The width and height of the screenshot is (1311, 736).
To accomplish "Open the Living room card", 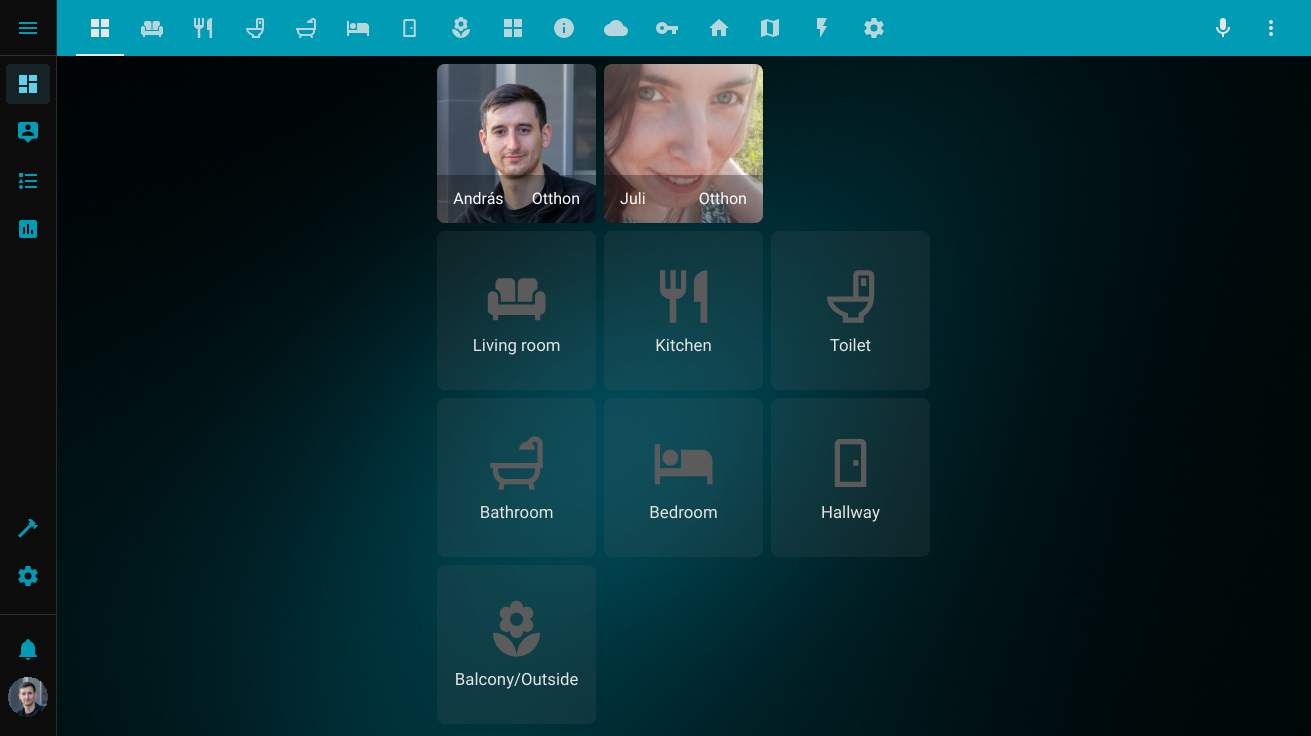I will coord(516,310).
